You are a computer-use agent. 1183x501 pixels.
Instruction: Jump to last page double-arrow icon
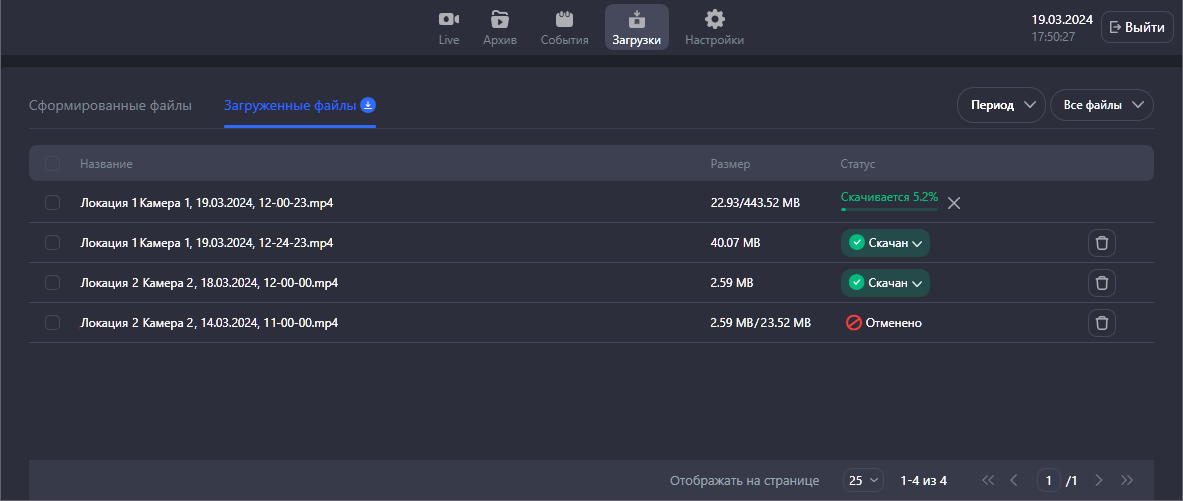(1128, 481)
